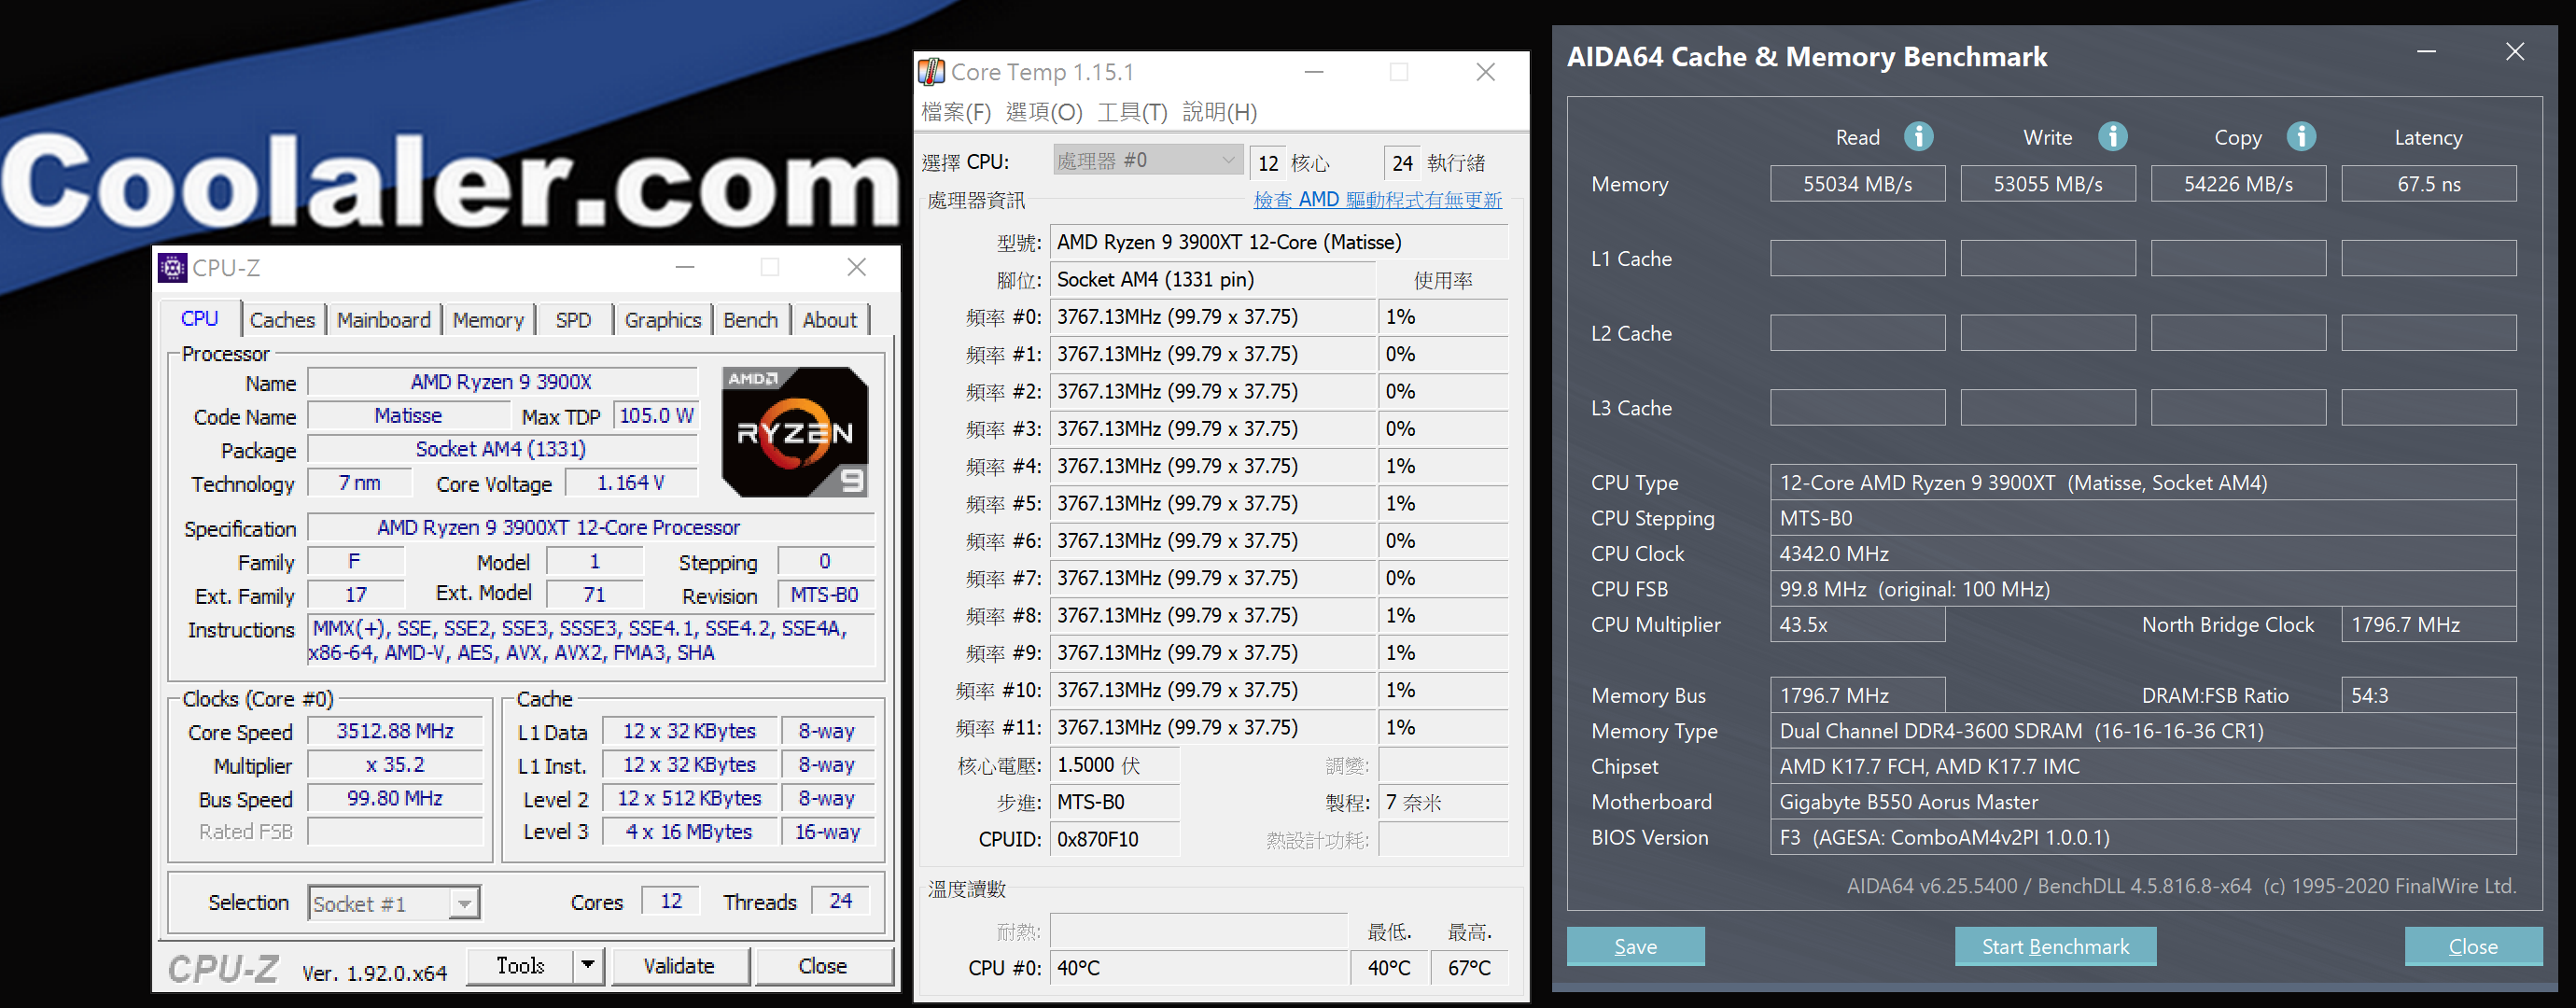Click the Validate button in CPU-Z
Viewport: 2576px width, 1008px height.
coord(679,966)
